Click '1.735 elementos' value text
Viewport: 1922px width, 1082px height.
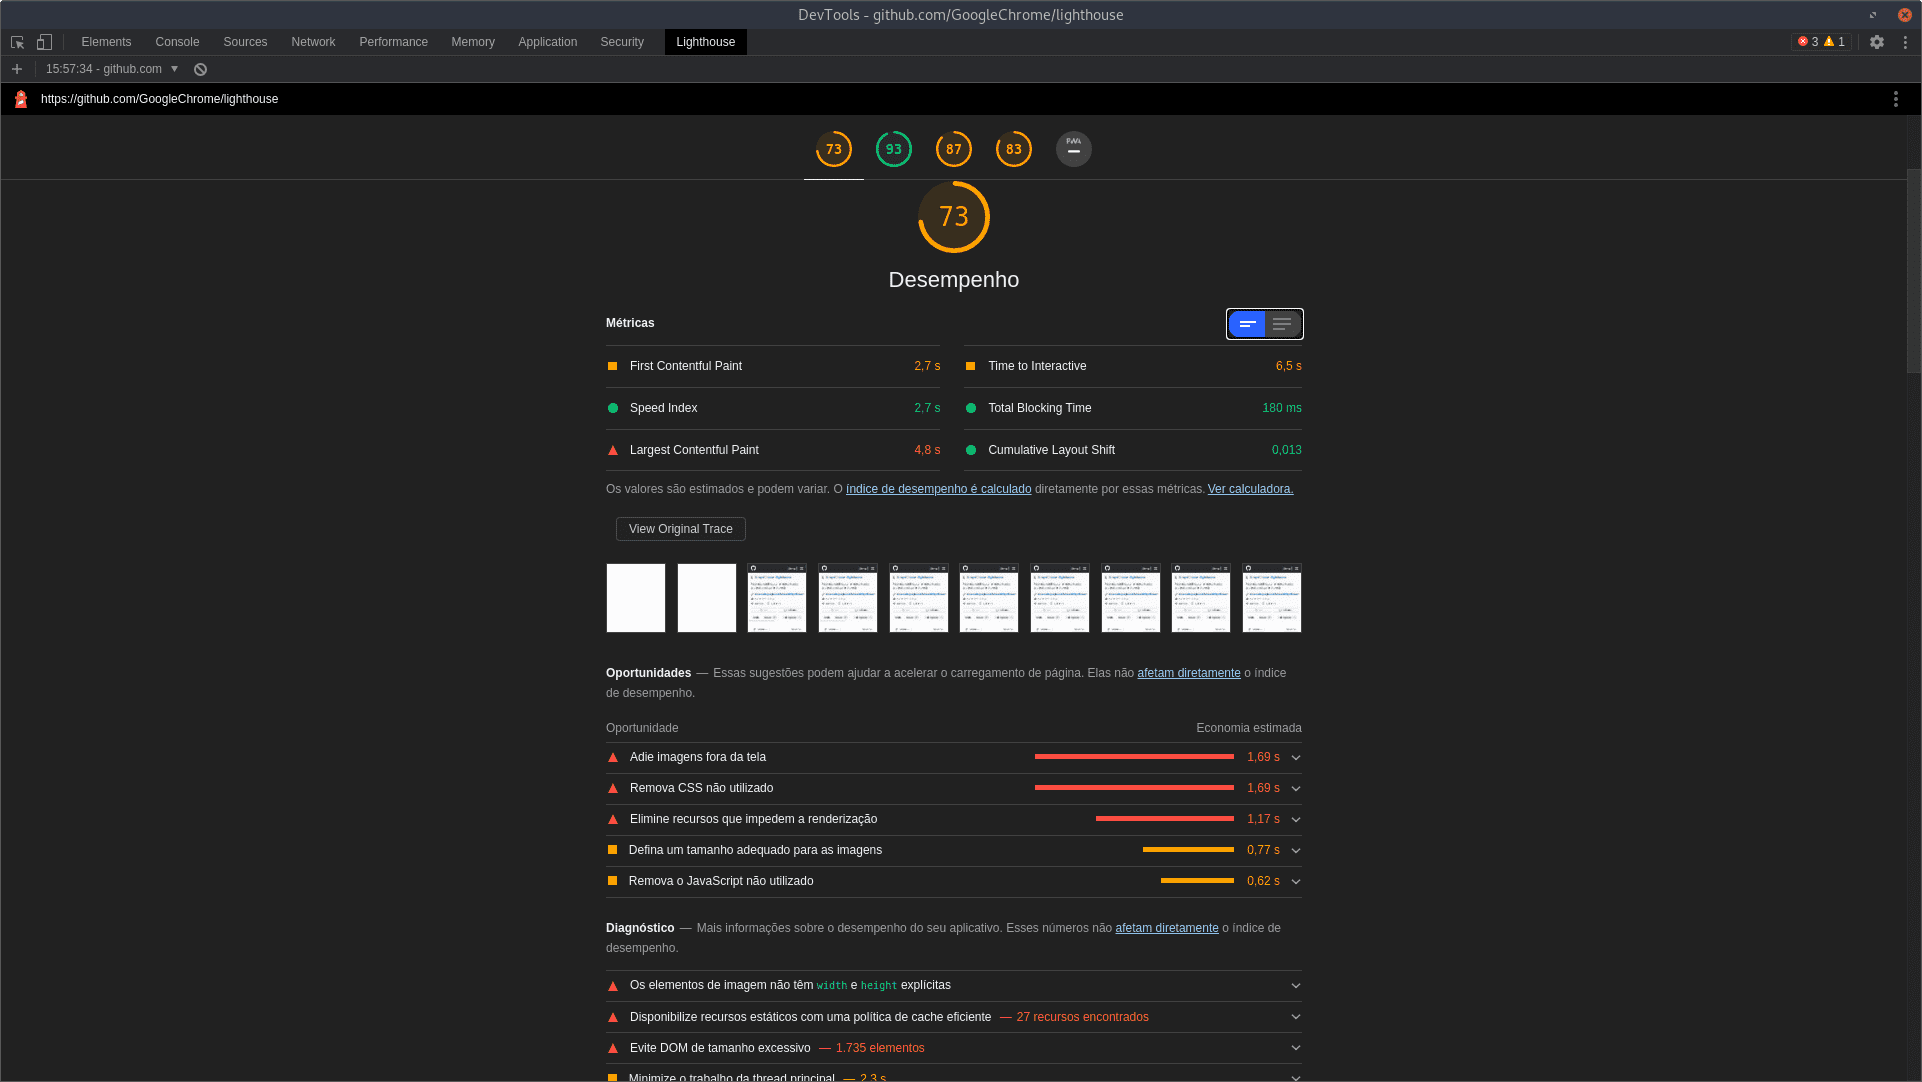coord(880,1048)
